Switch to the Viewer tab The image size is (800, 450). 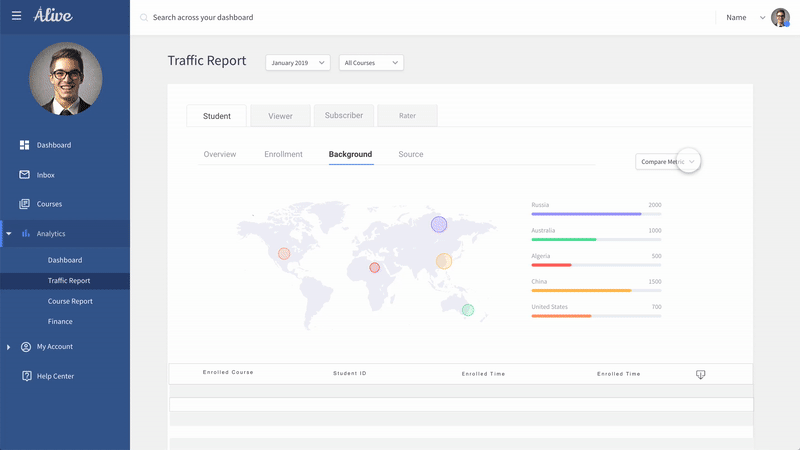coord(280,116)
